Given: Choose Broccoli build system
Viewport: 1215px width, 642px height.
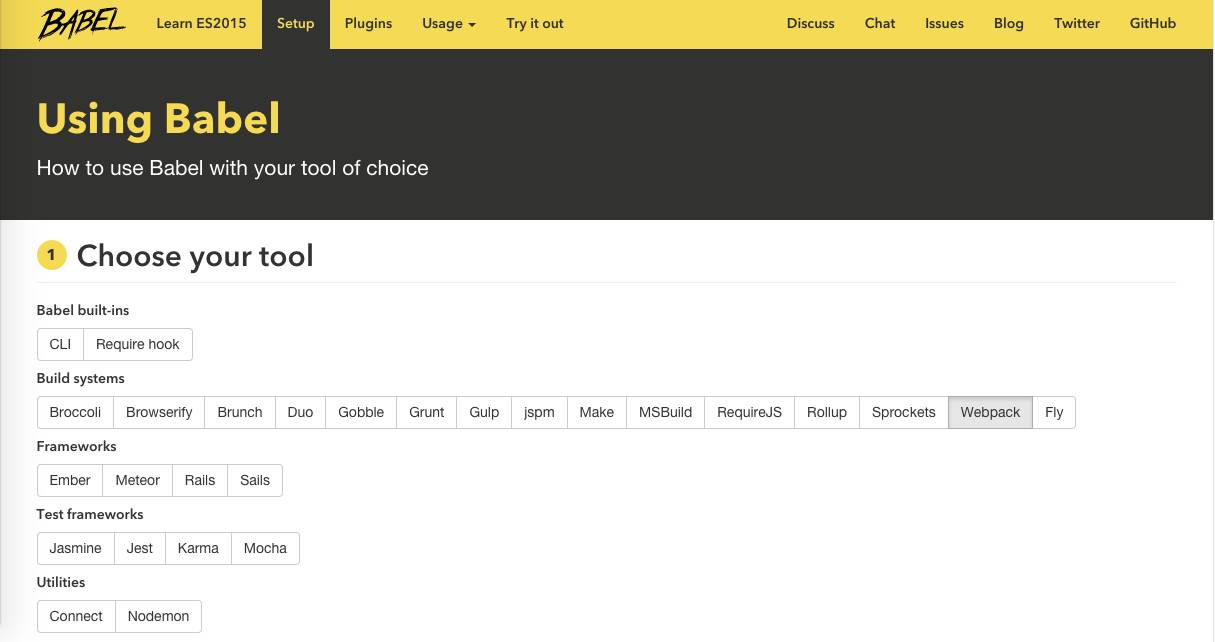Looking at the screenshot, I should 75,412.
